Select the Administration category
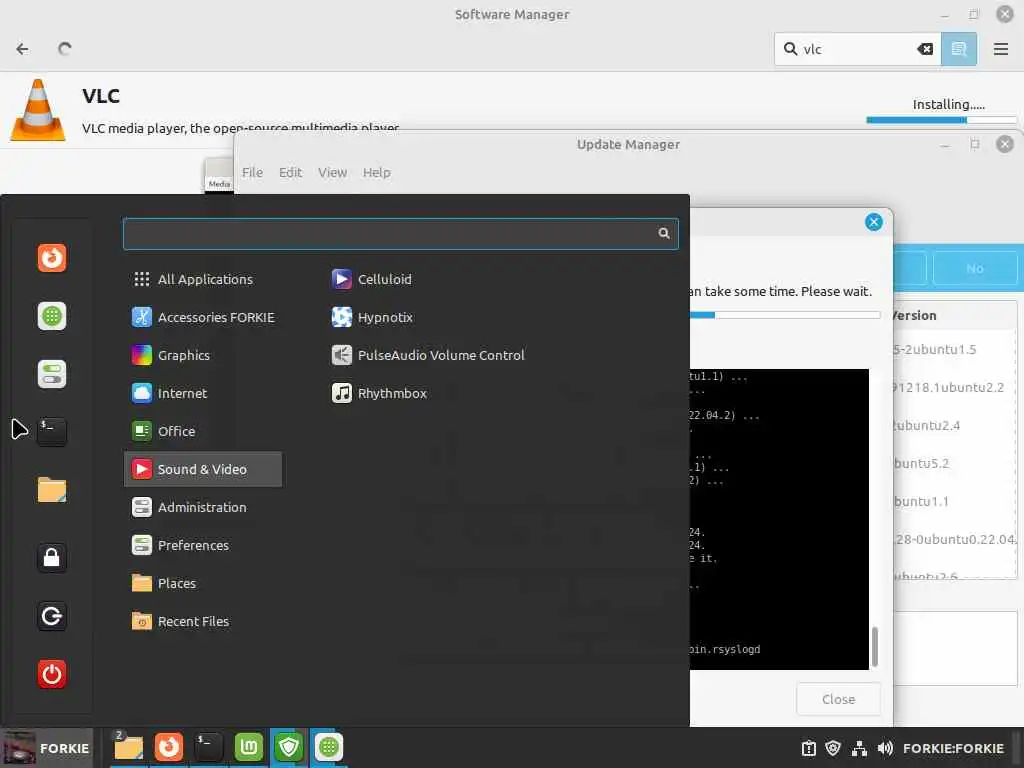The image size is (1024, 768). tap(203, 507)
